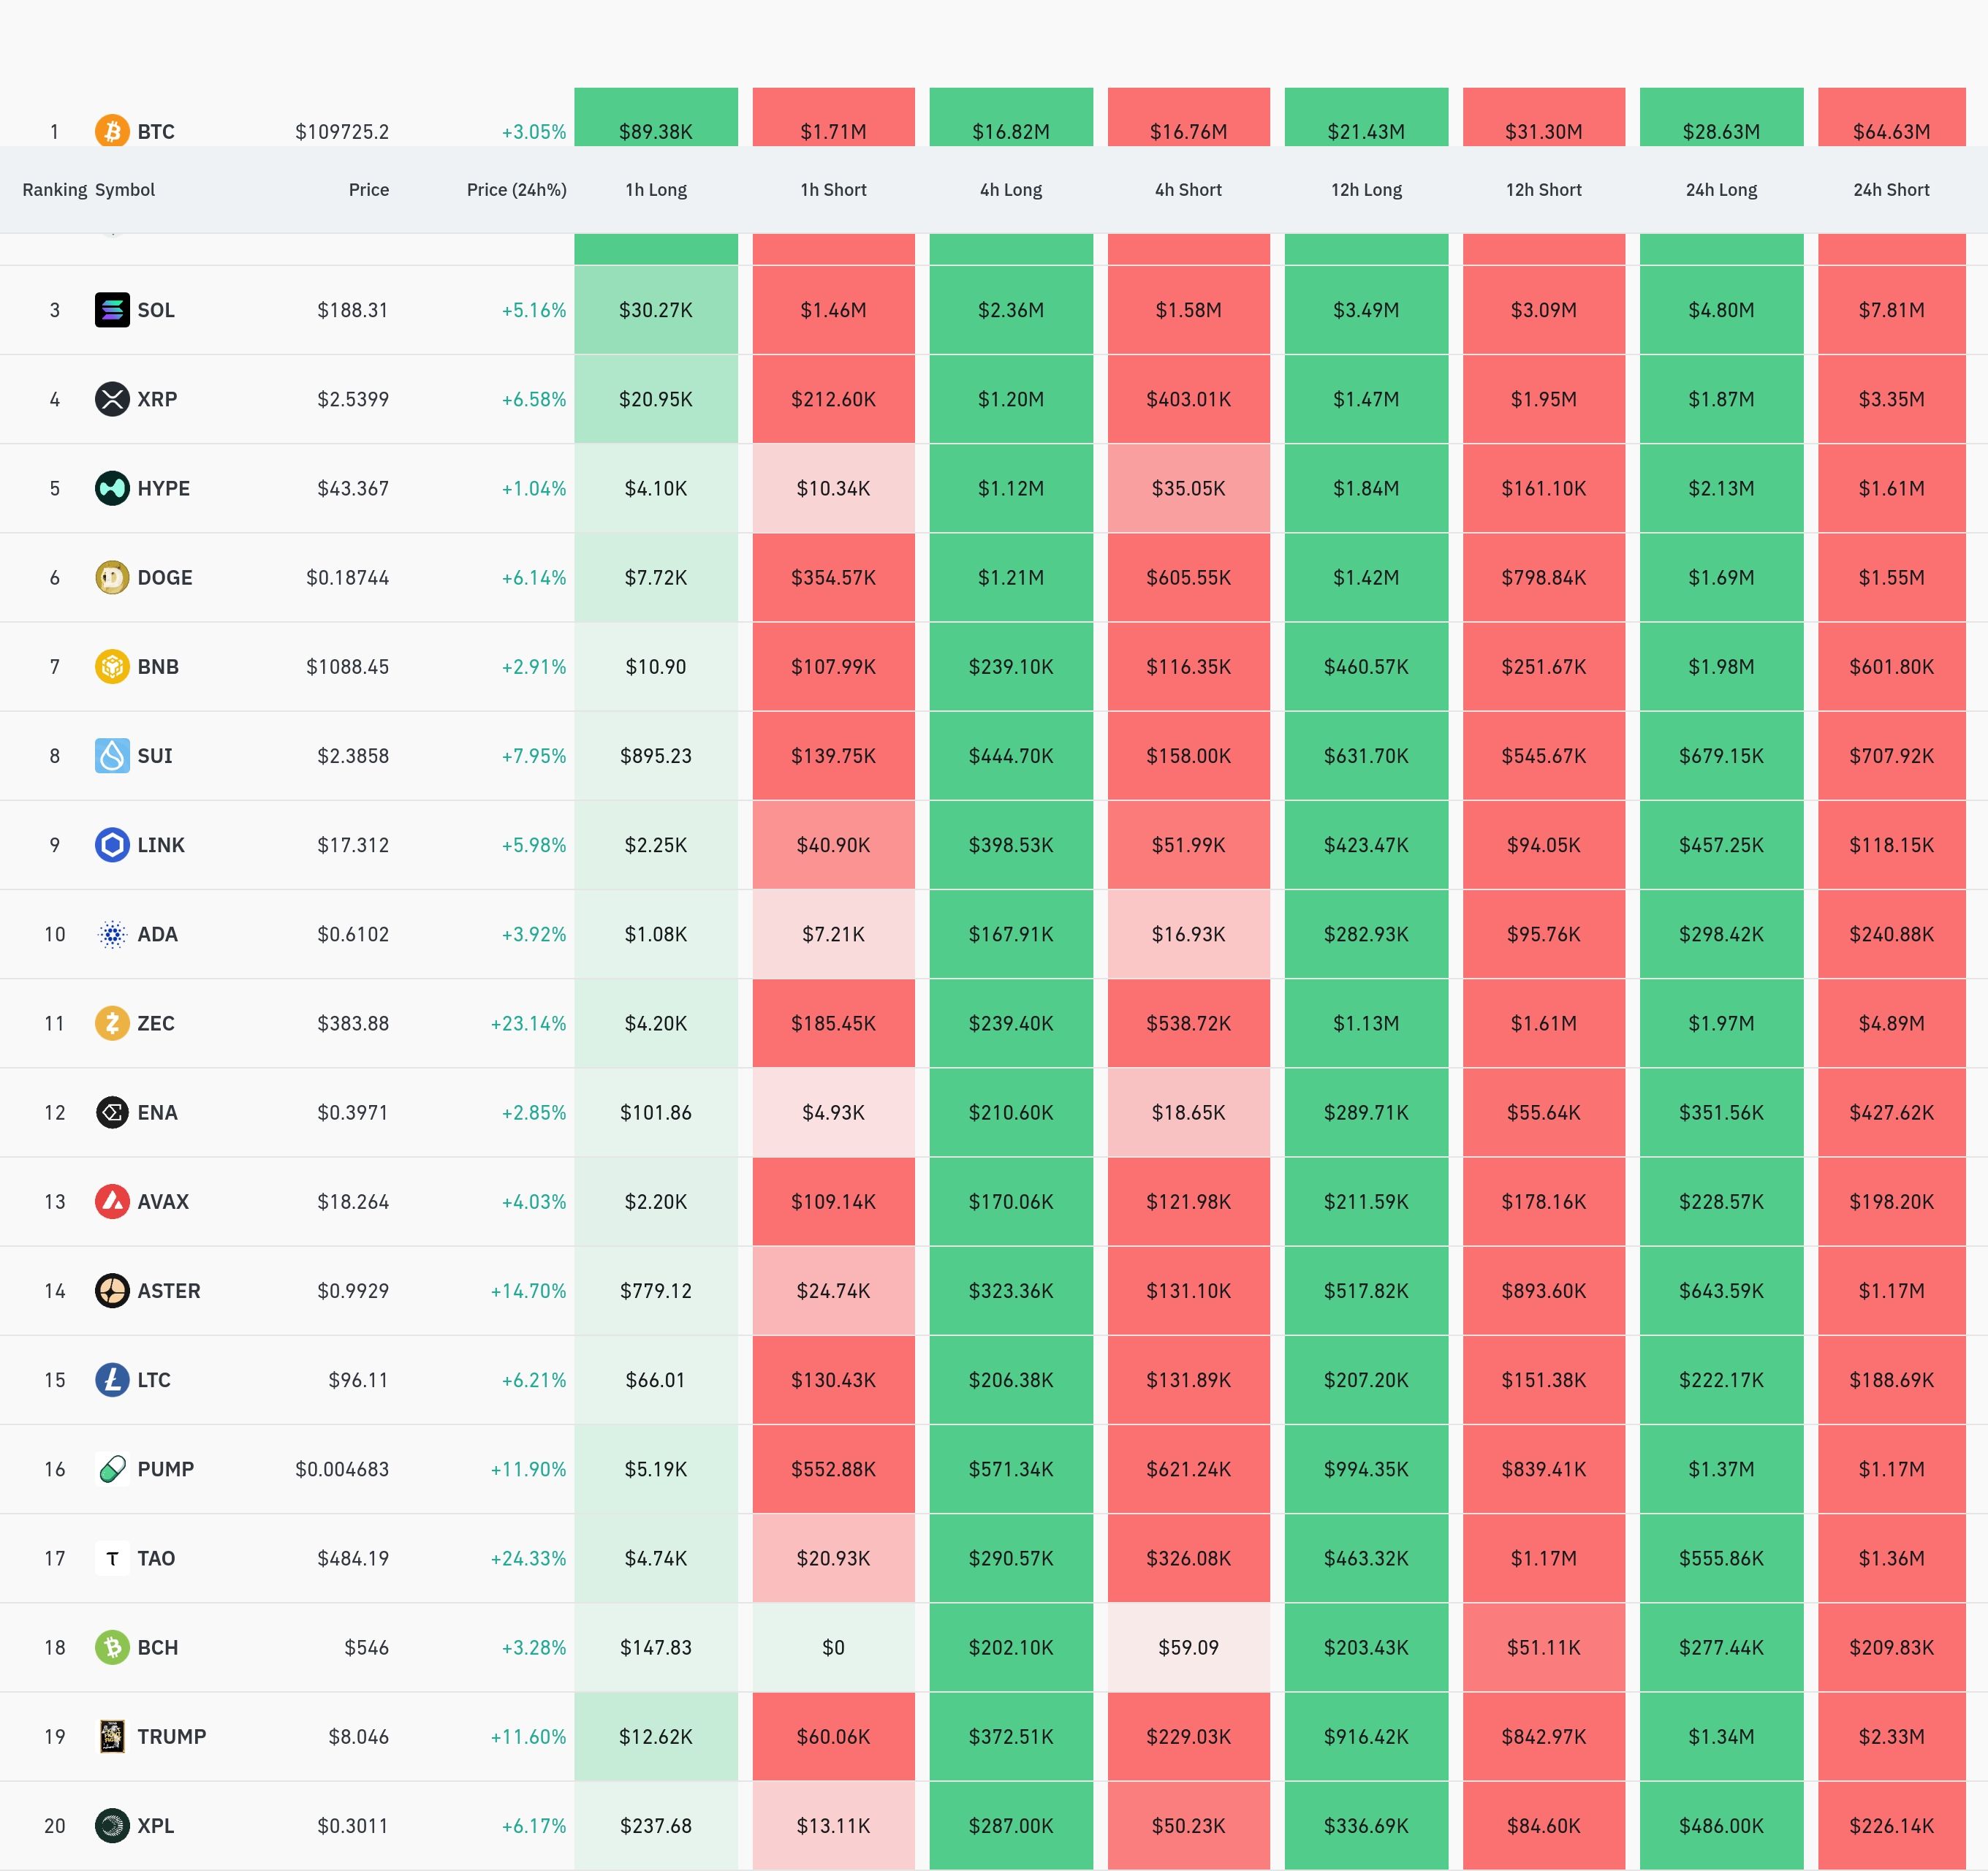
Task: Click the Bitcoin coin icon
Action: (x=112, y=130)
